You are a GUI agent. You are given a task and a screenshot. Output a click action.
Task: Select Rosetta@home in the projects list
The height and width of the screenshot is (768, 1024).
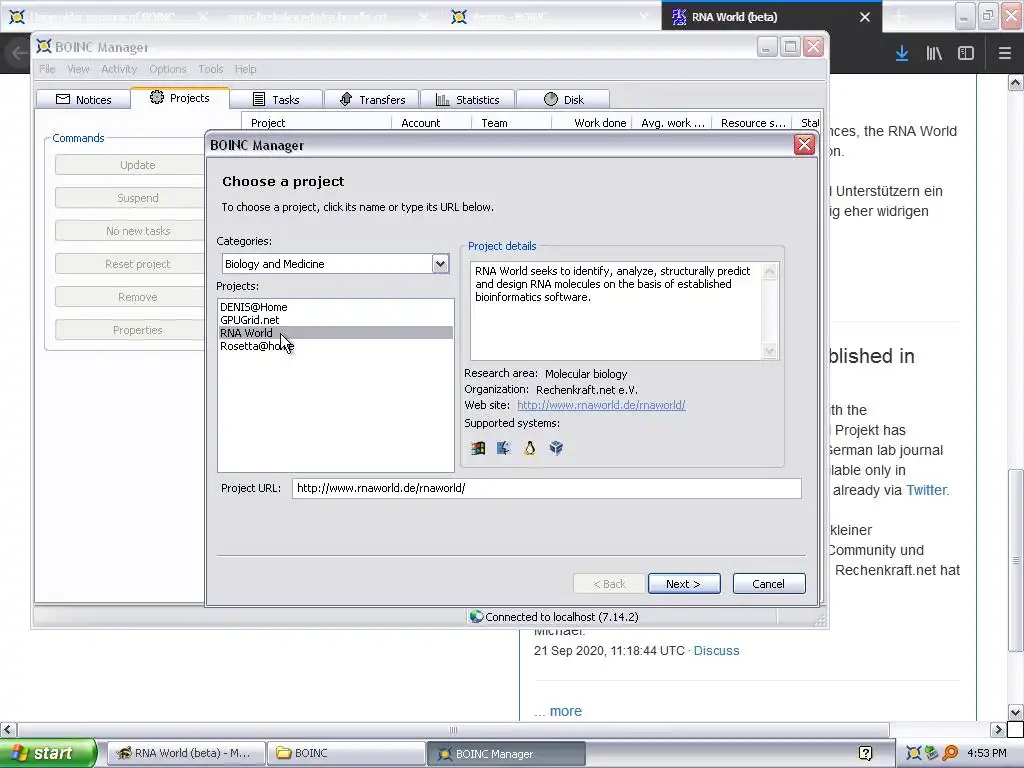click(x=336, y=346)
